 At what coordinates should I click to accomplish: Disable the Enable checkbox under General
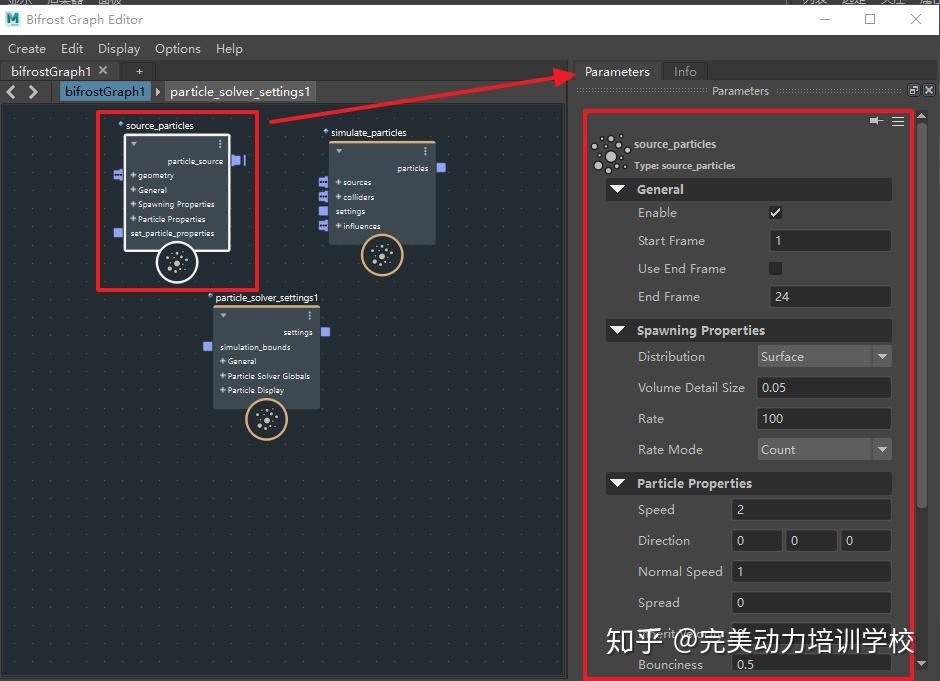pyautogui.click(x=773, y=212)
